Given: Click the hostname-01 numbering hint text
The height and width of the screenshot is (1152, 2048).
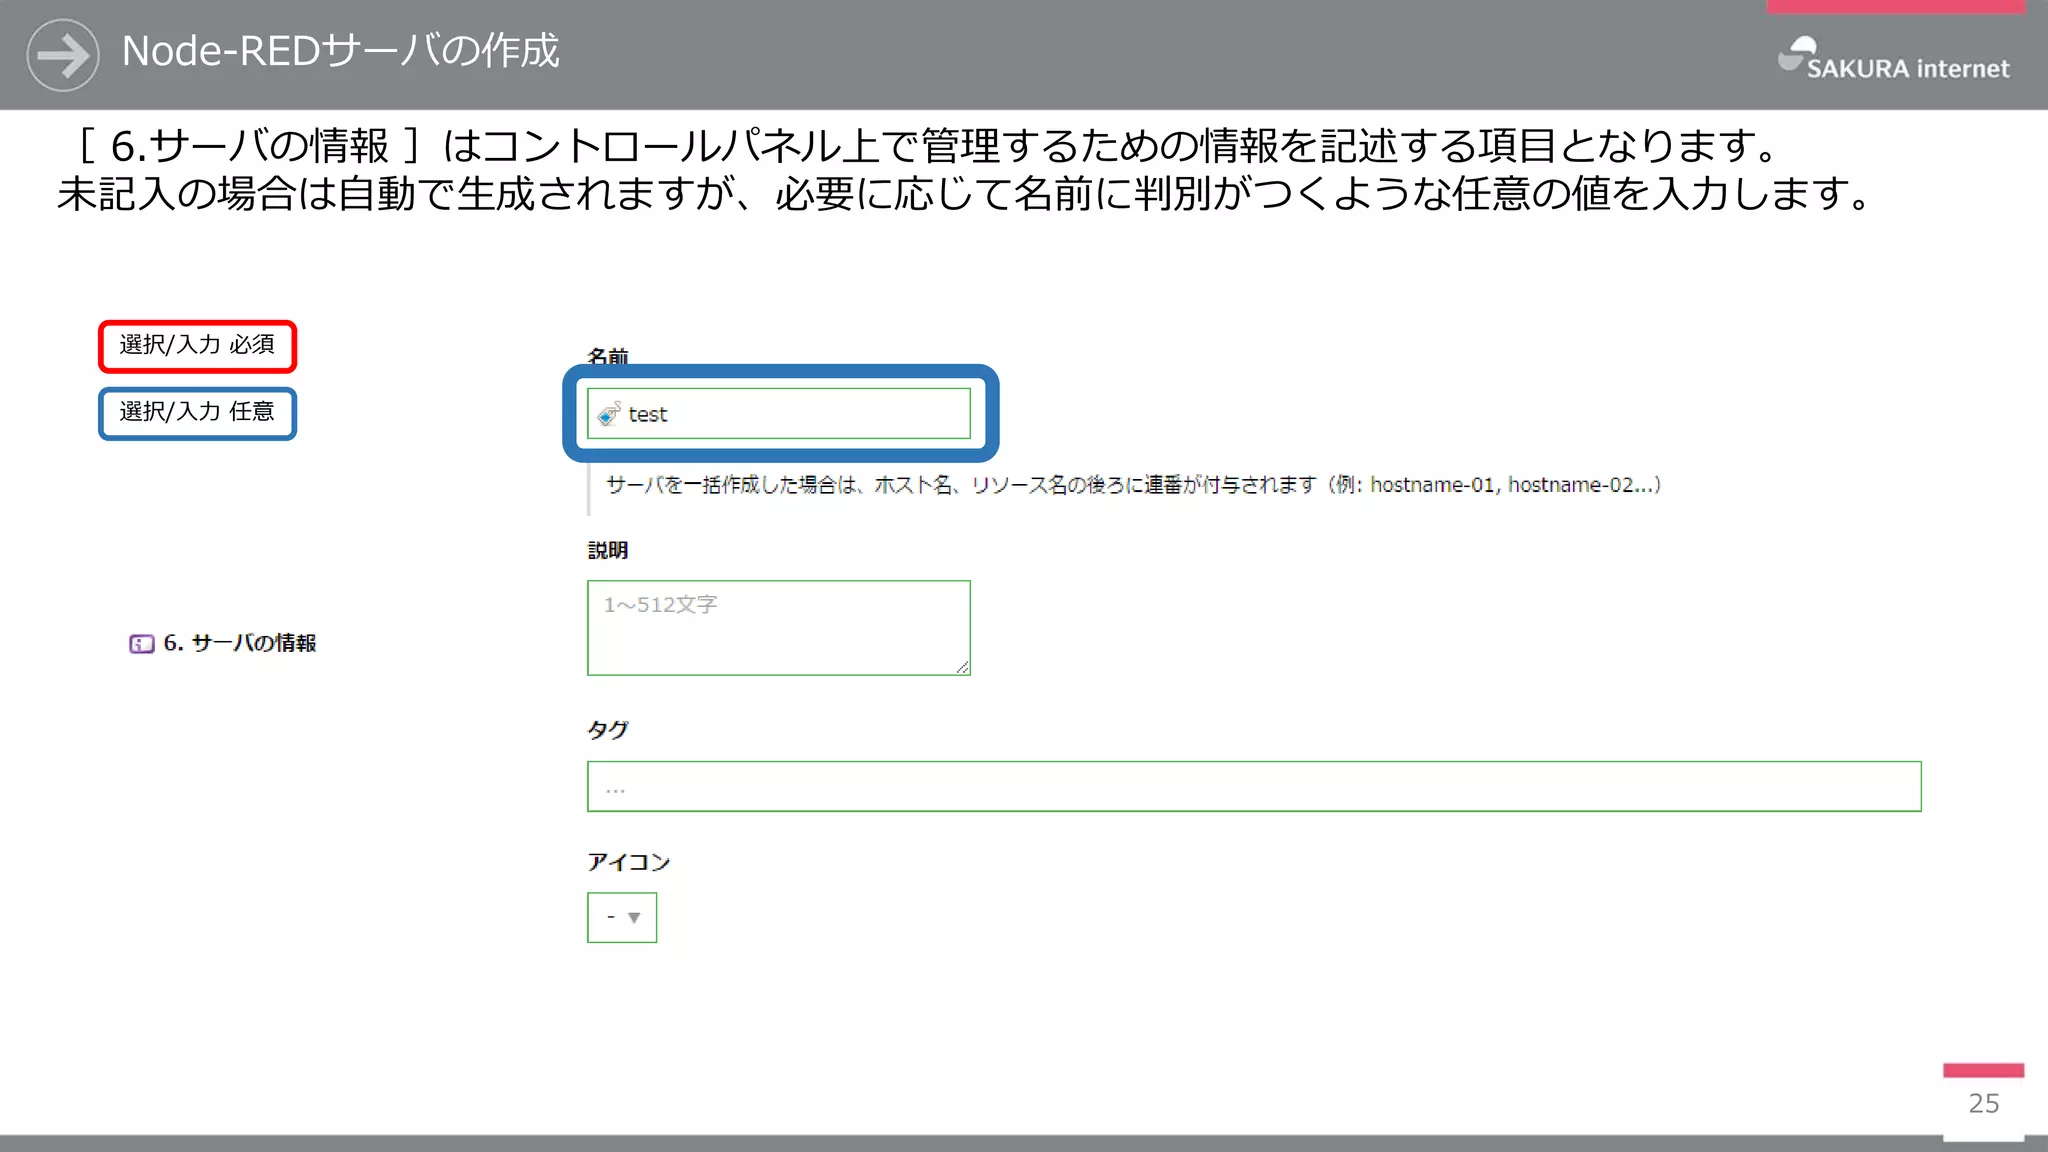Looking at the screenshot, I should (x=1134, y=485).
